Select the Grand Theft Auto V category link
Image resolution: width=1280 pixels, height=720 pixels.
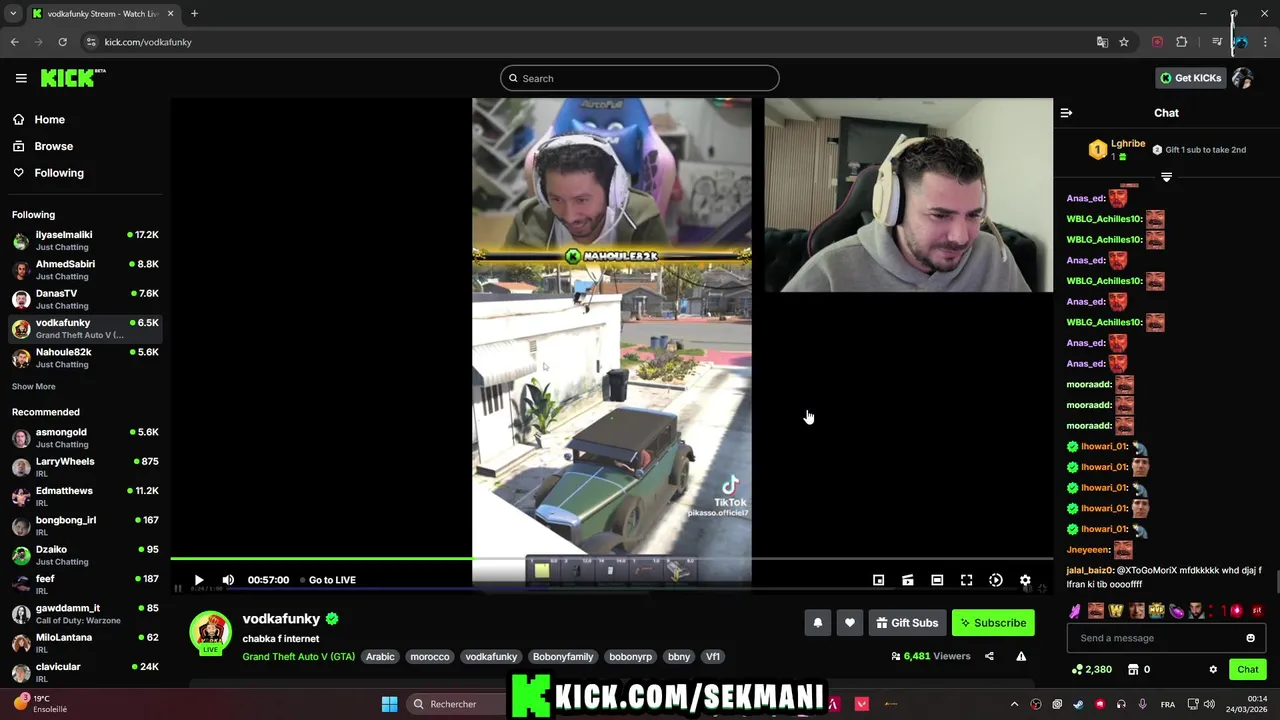point(298,657)
